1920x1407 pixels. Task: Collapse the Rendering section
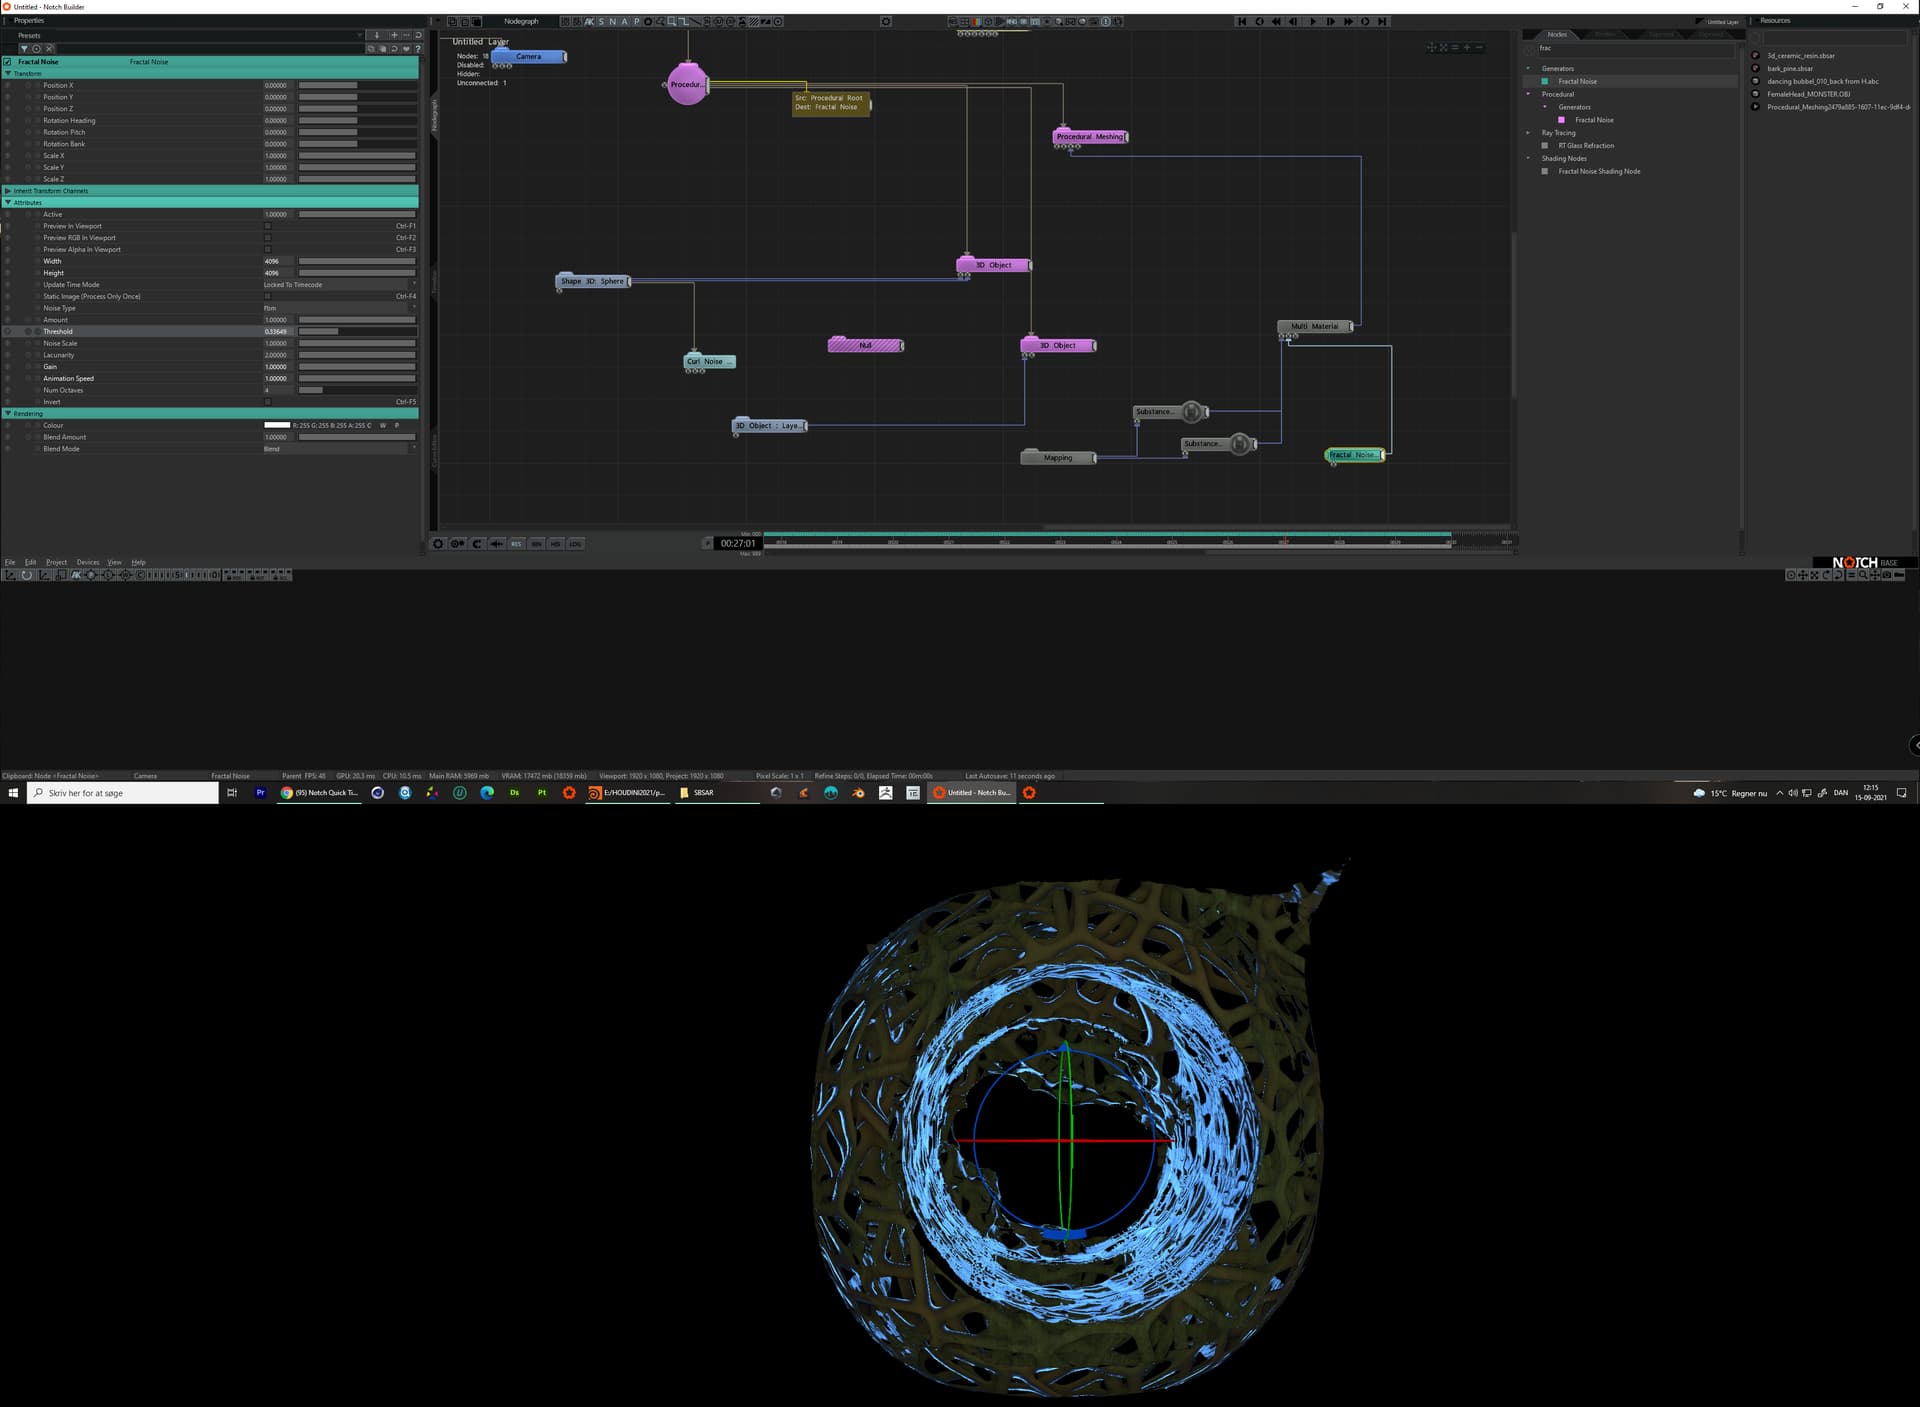[9, 413]
